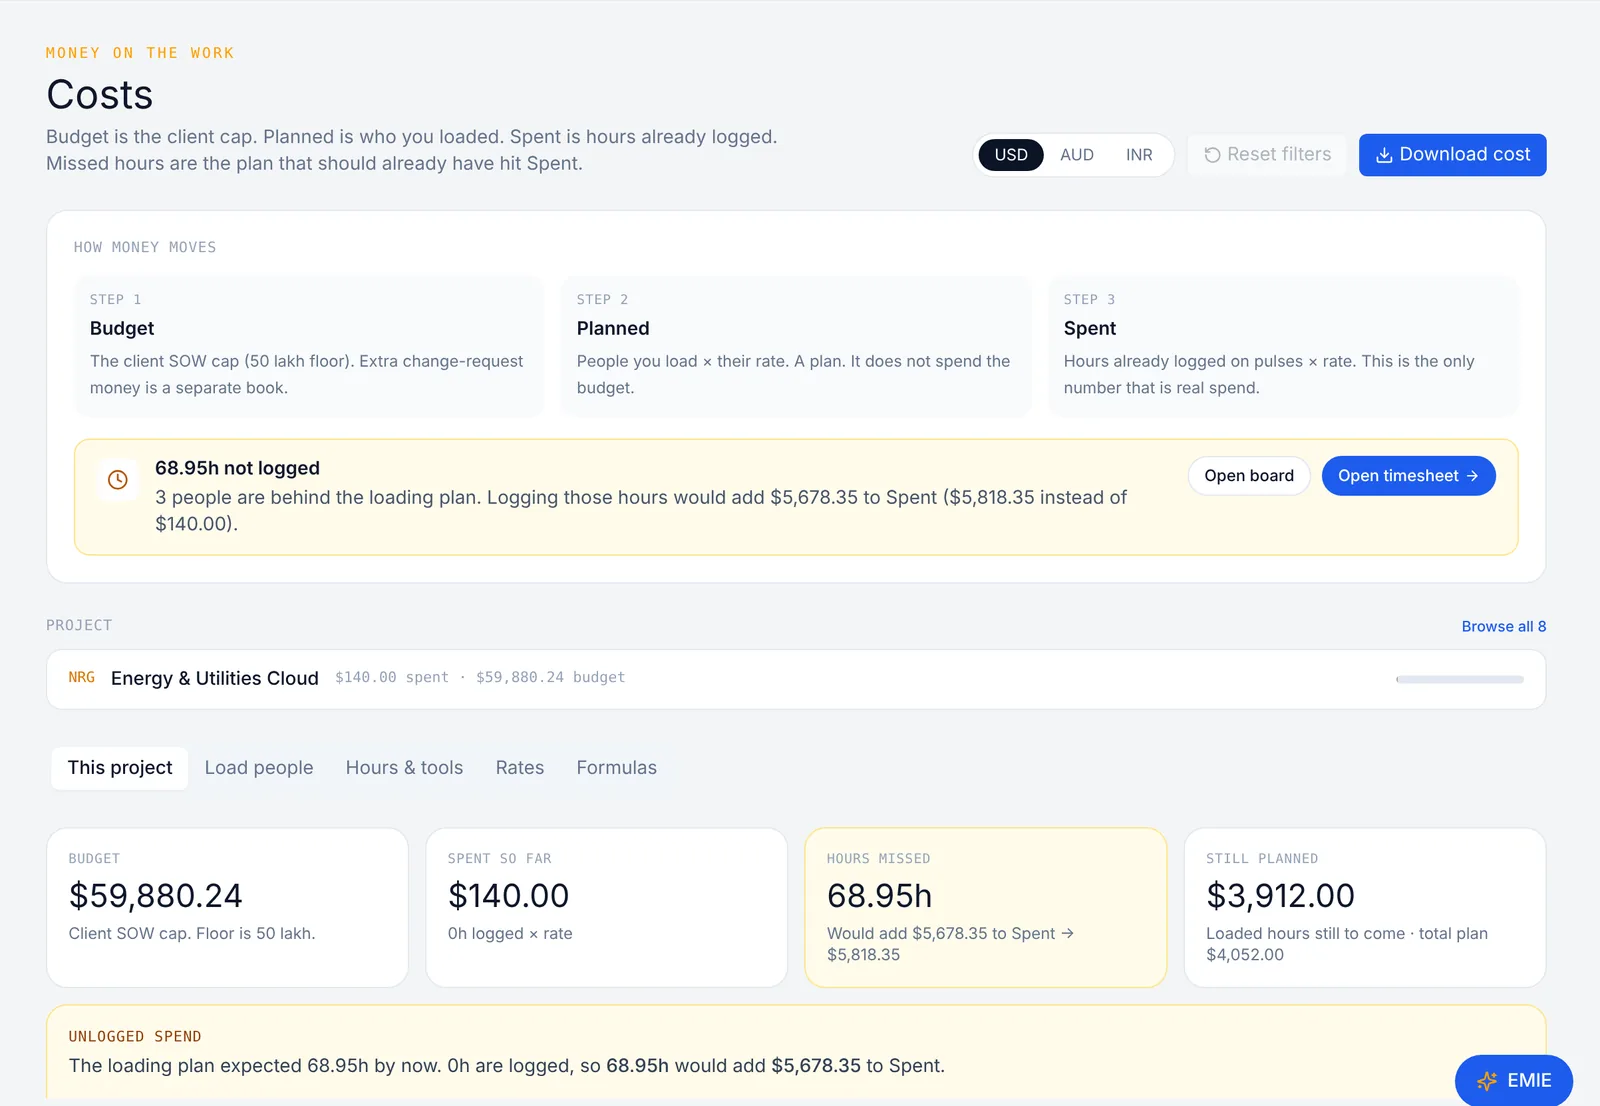
Task: Click the reset arrow icon beside Reset filters
Action: coord(1212,155)
